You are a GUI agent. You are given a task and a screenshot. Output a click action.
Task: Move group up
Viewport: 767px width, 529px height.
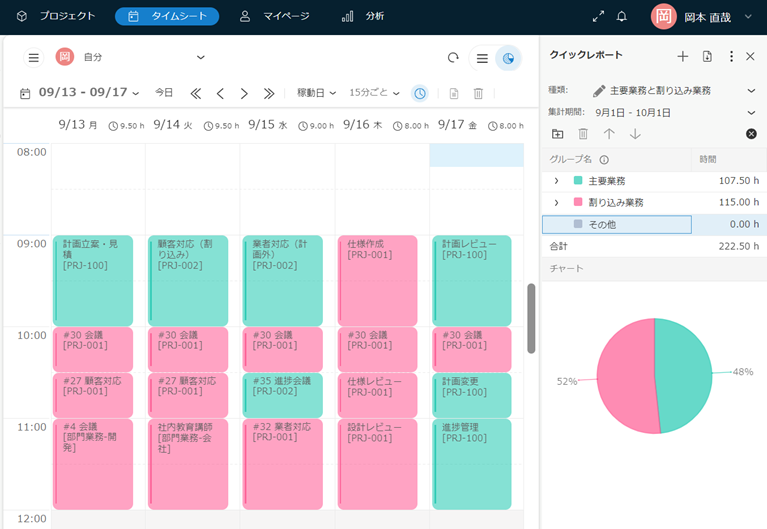(x=609, y=134)
